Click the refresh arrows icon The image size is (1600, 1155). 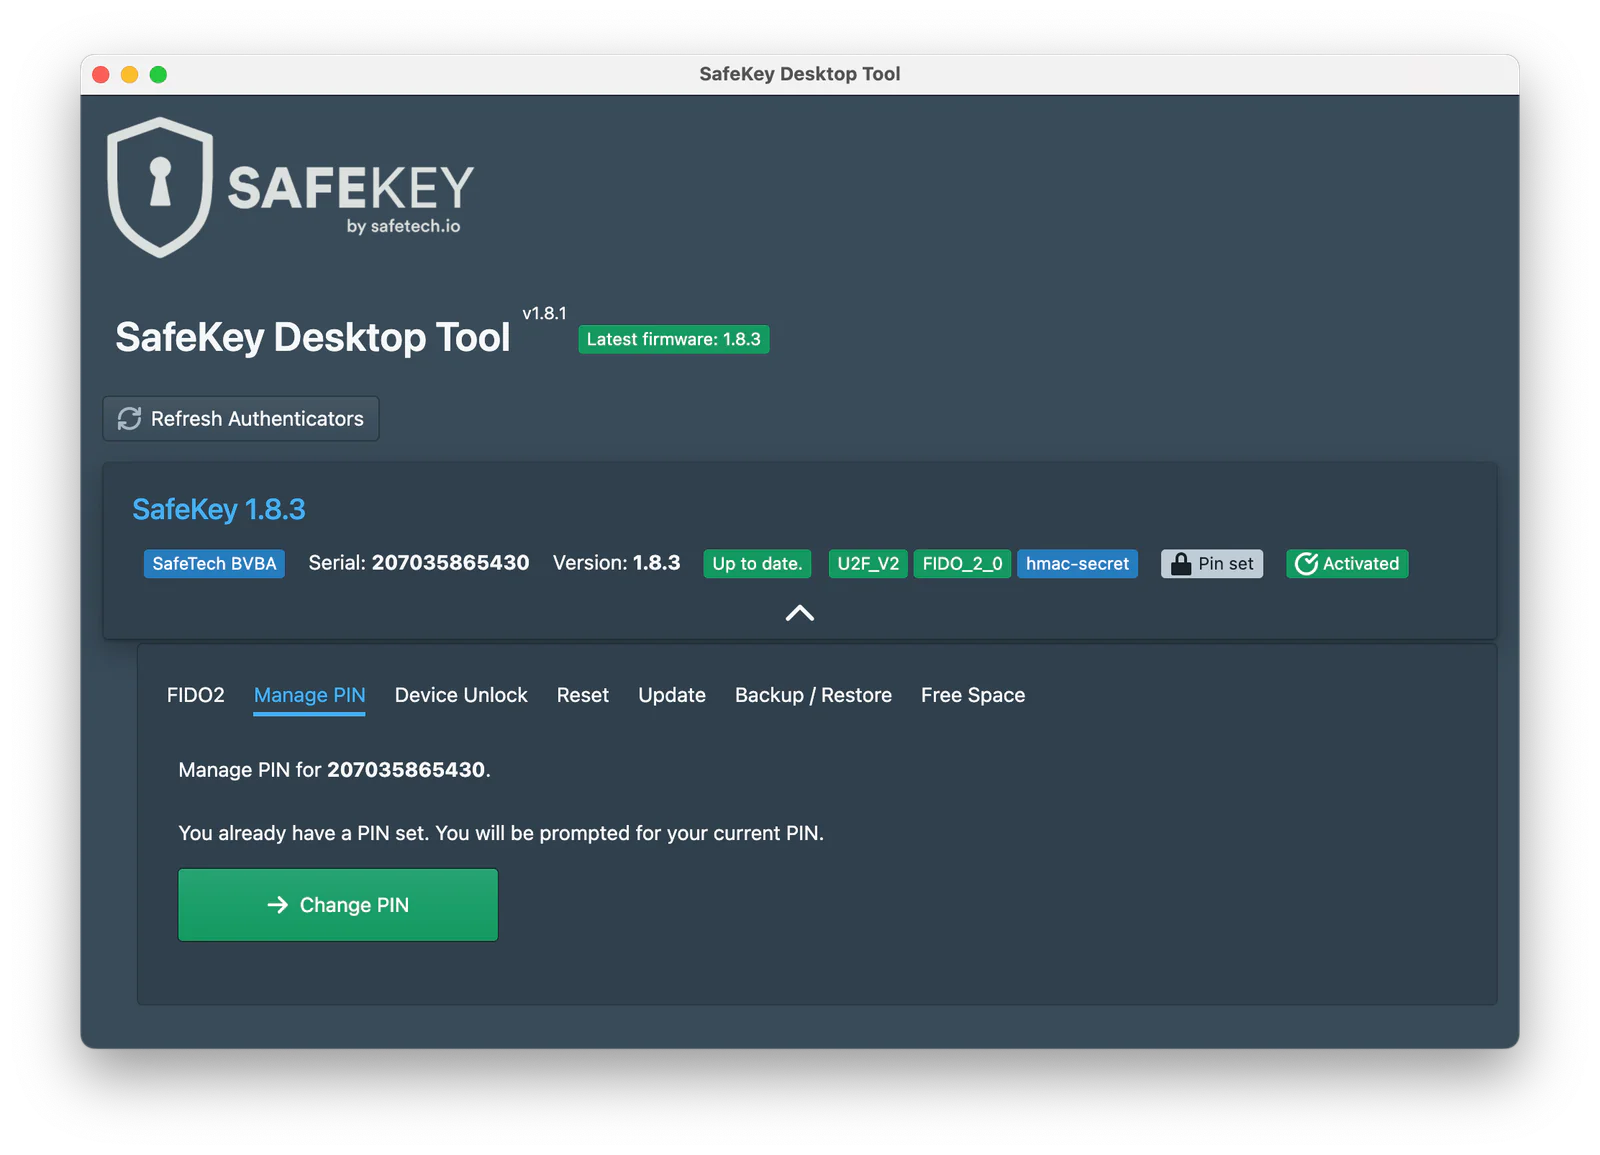coord(130,419)
